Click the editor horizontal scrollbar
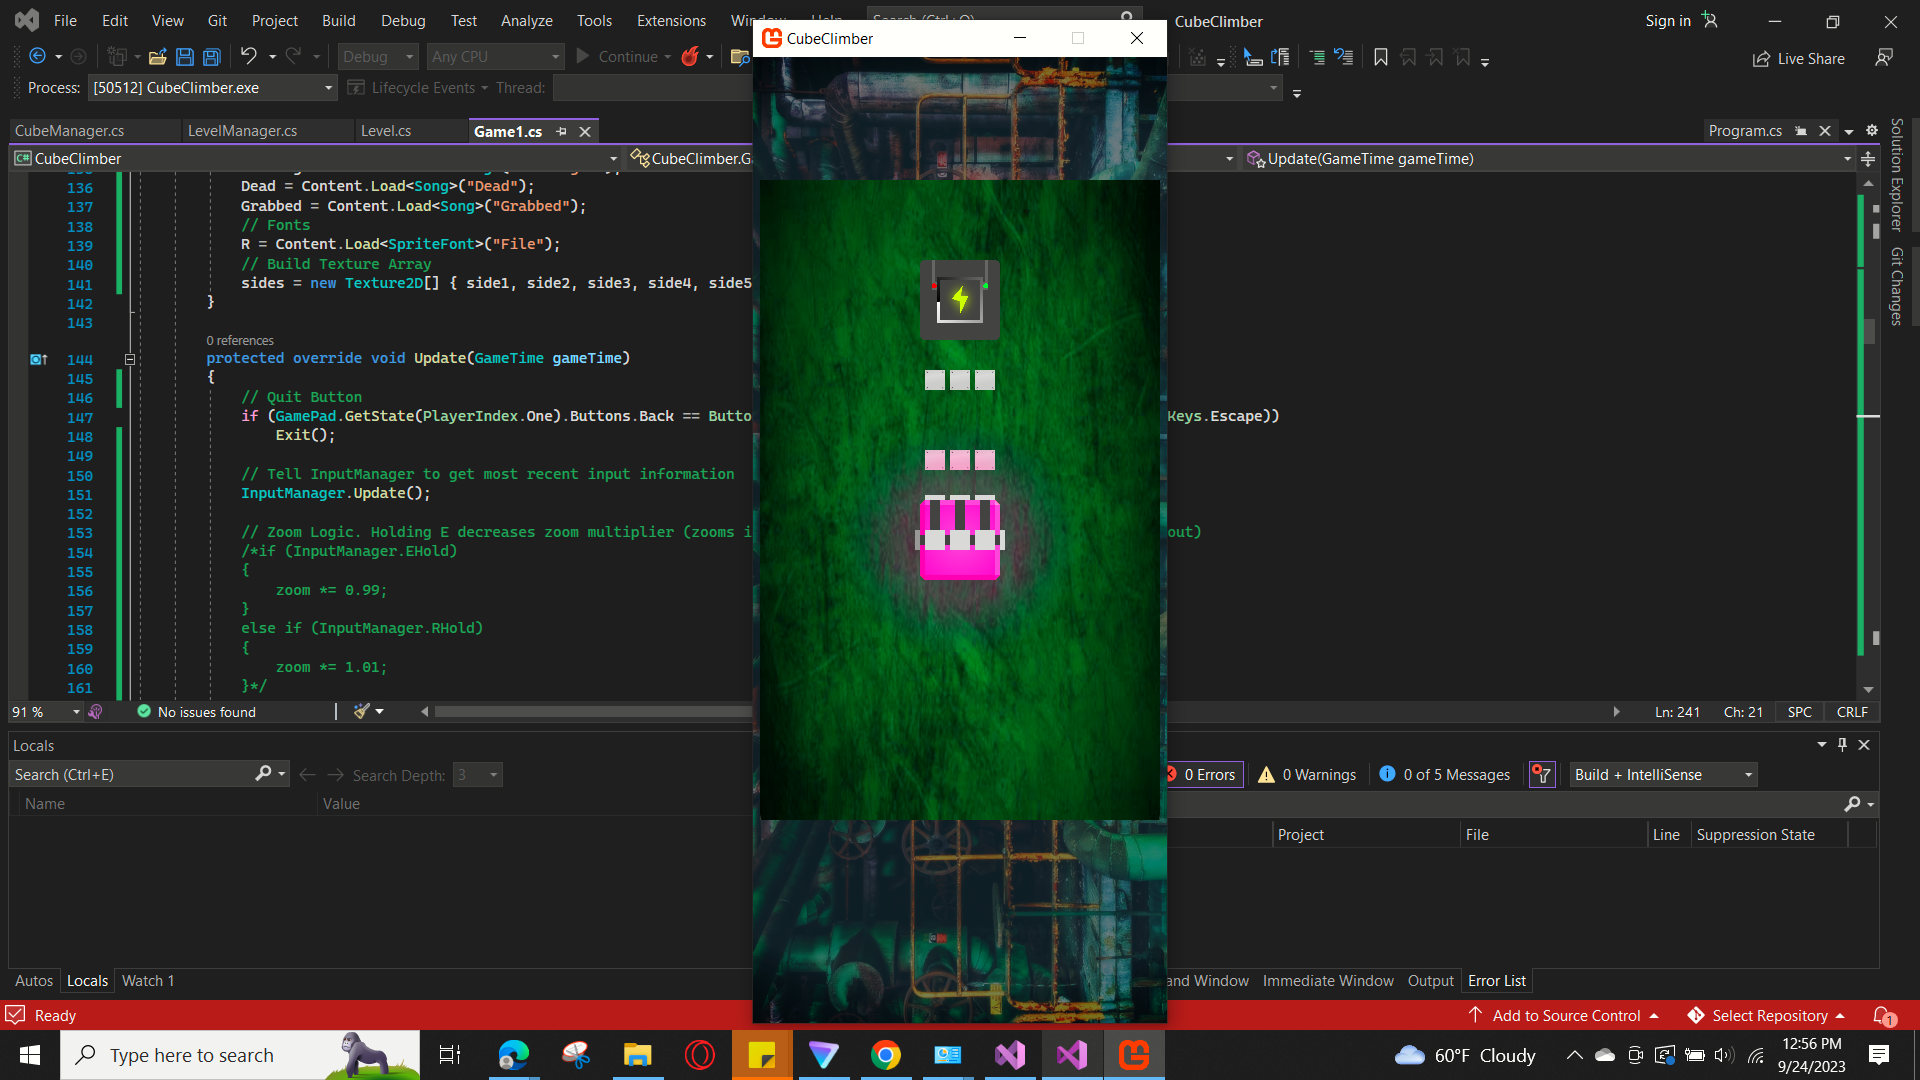Screen dimensions: 1920x1080 [592, 712]
